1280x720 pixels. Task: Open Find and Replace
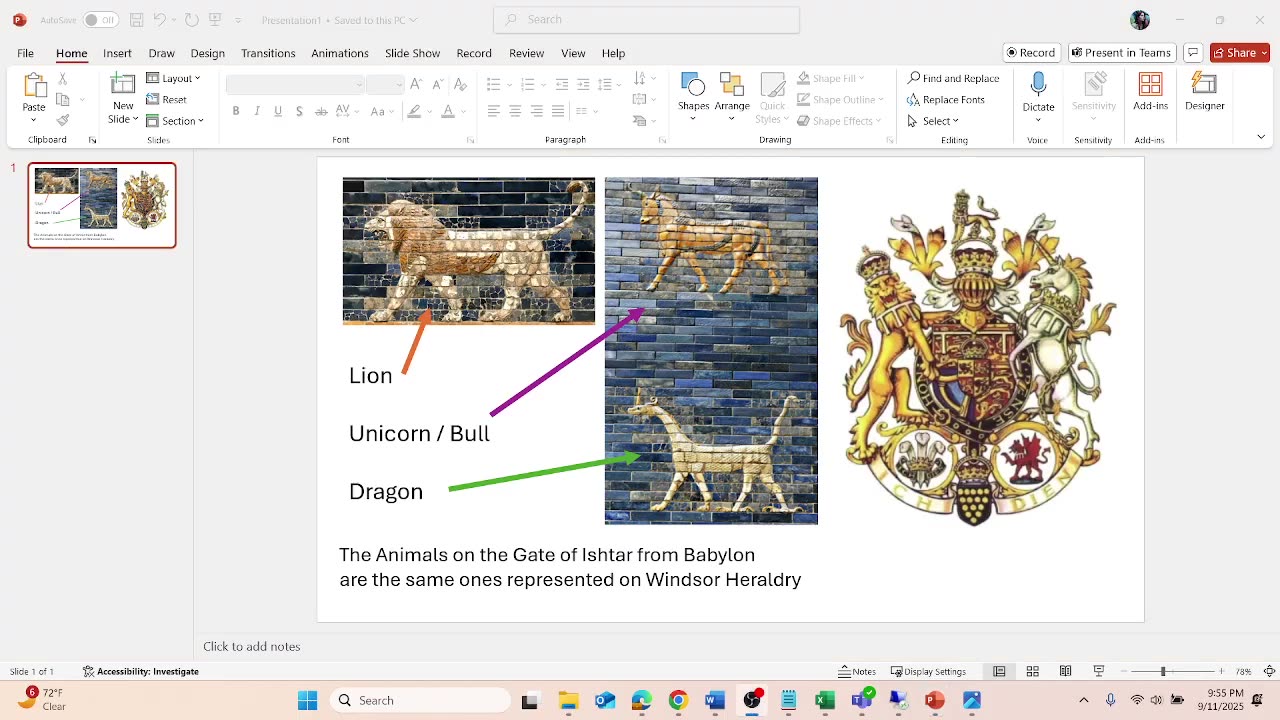click(x=953, y=78)
